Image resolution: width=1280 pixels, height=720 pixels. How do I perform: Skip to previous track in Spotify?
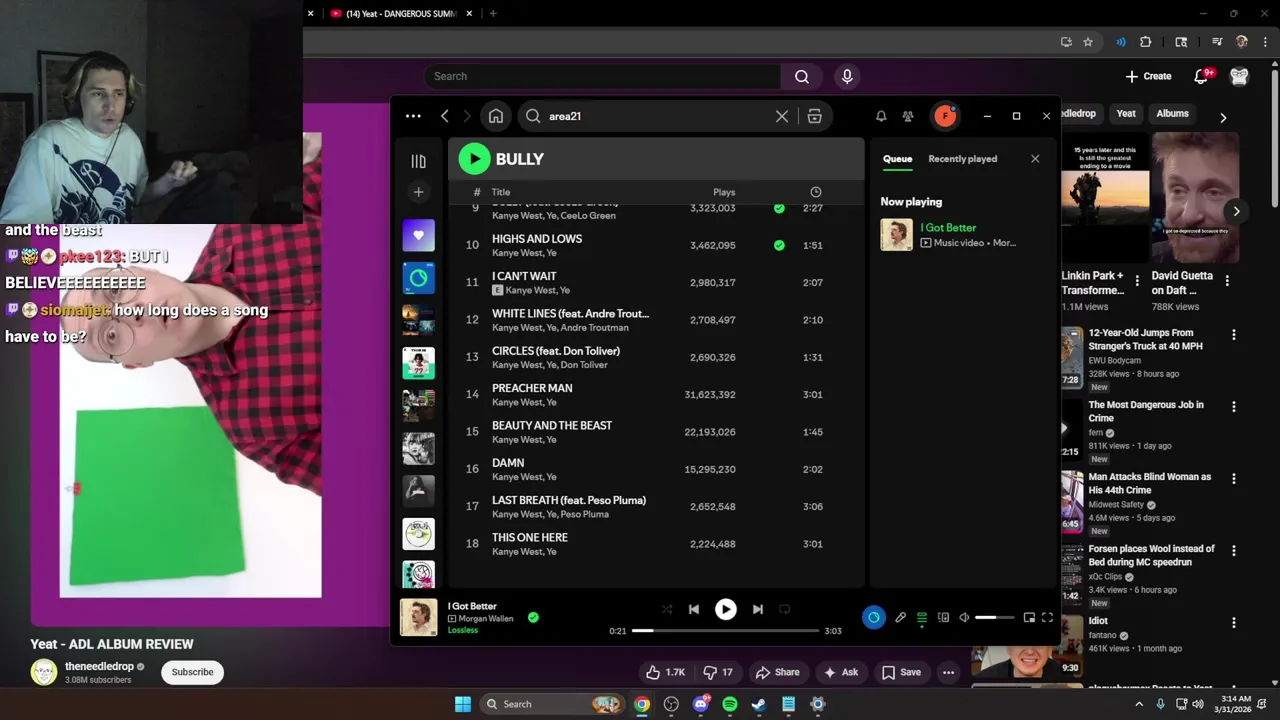(694, 609)
